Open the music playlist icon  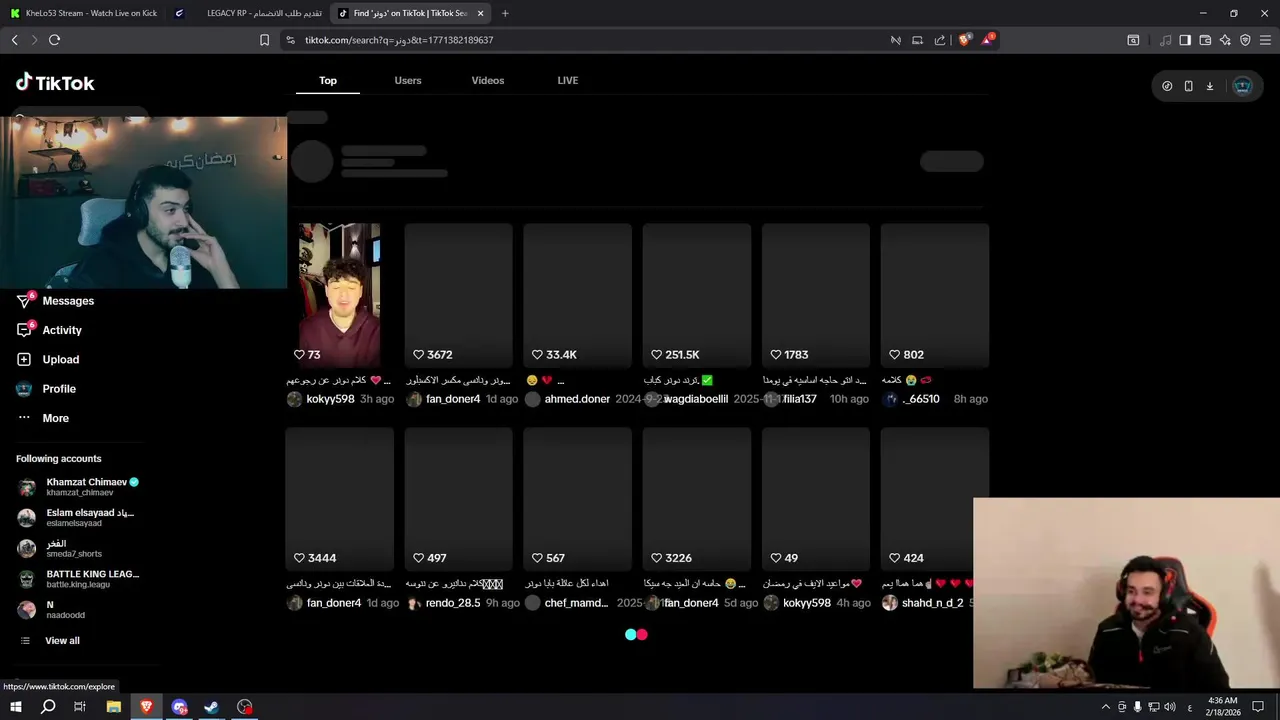[x=1165, y=40]
